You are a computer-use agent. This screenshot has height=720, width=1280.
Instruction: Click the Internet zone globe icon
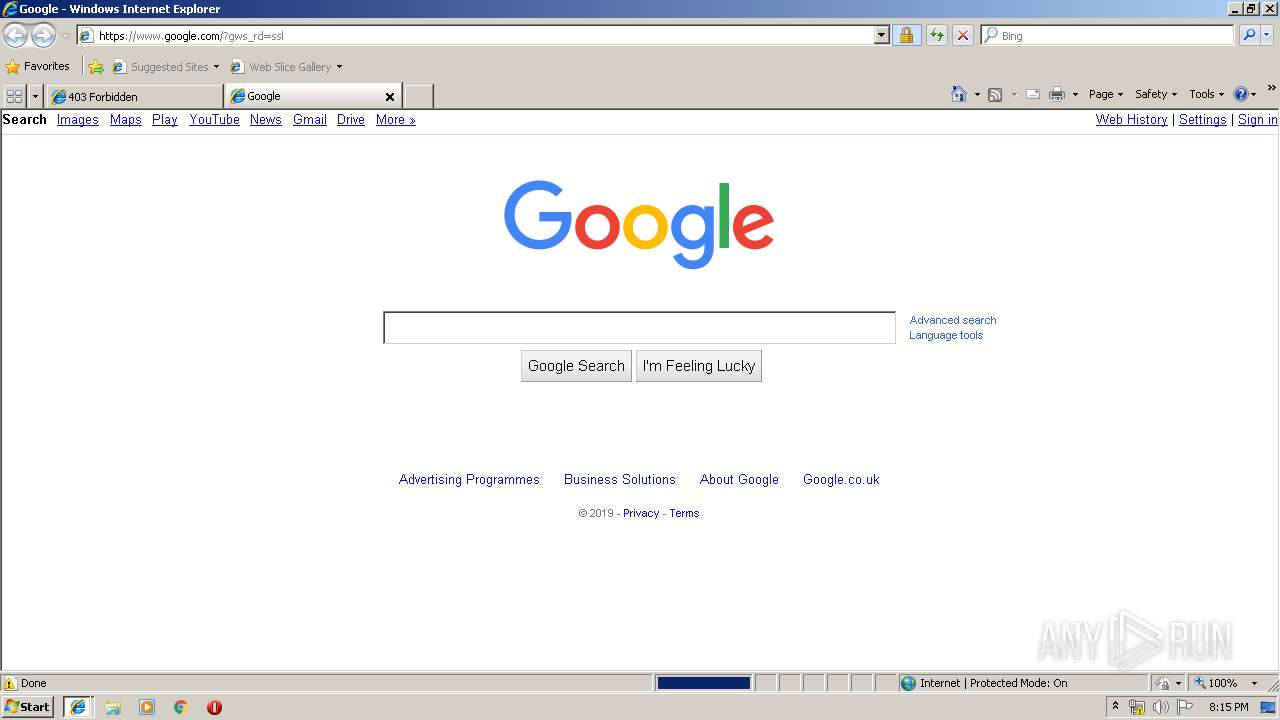tap(908, 683)
